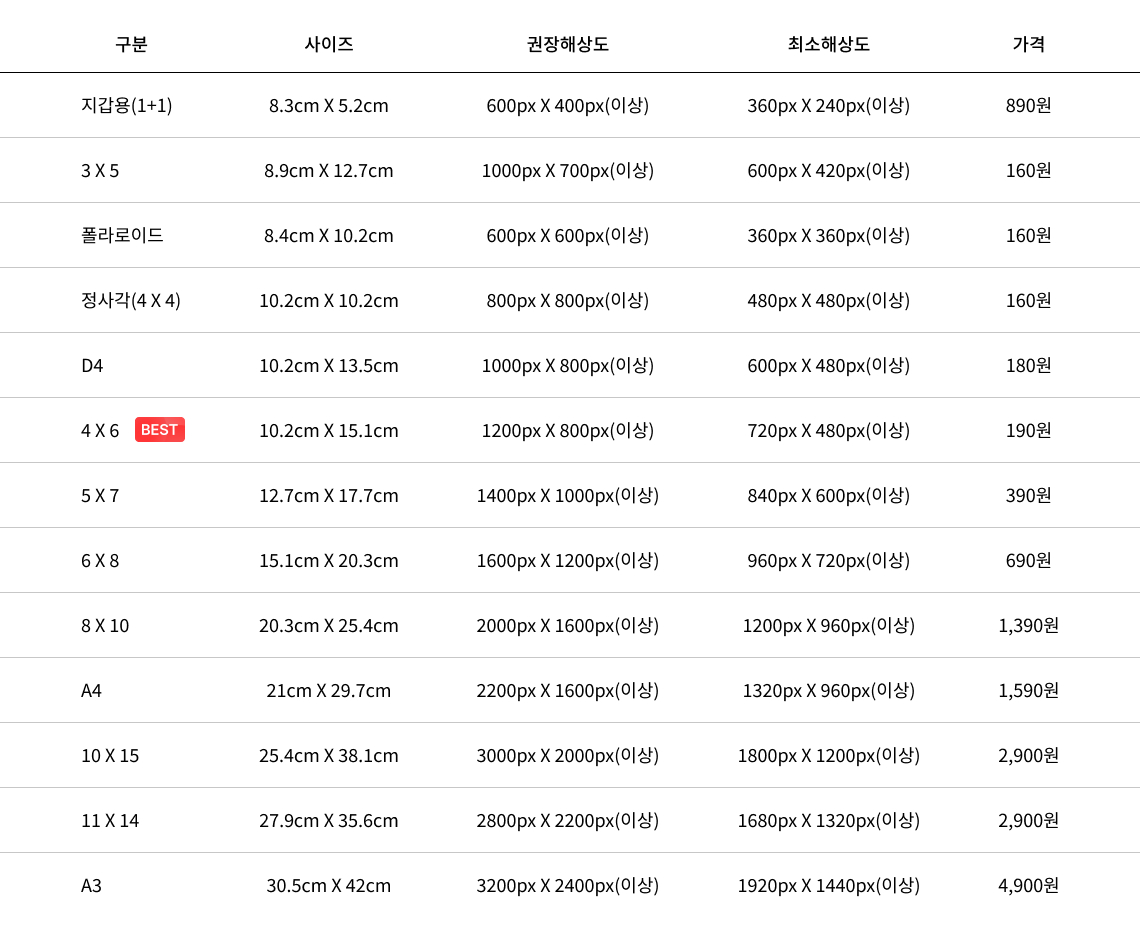Select the 권장해상도 column header

(x=568, y=44)
